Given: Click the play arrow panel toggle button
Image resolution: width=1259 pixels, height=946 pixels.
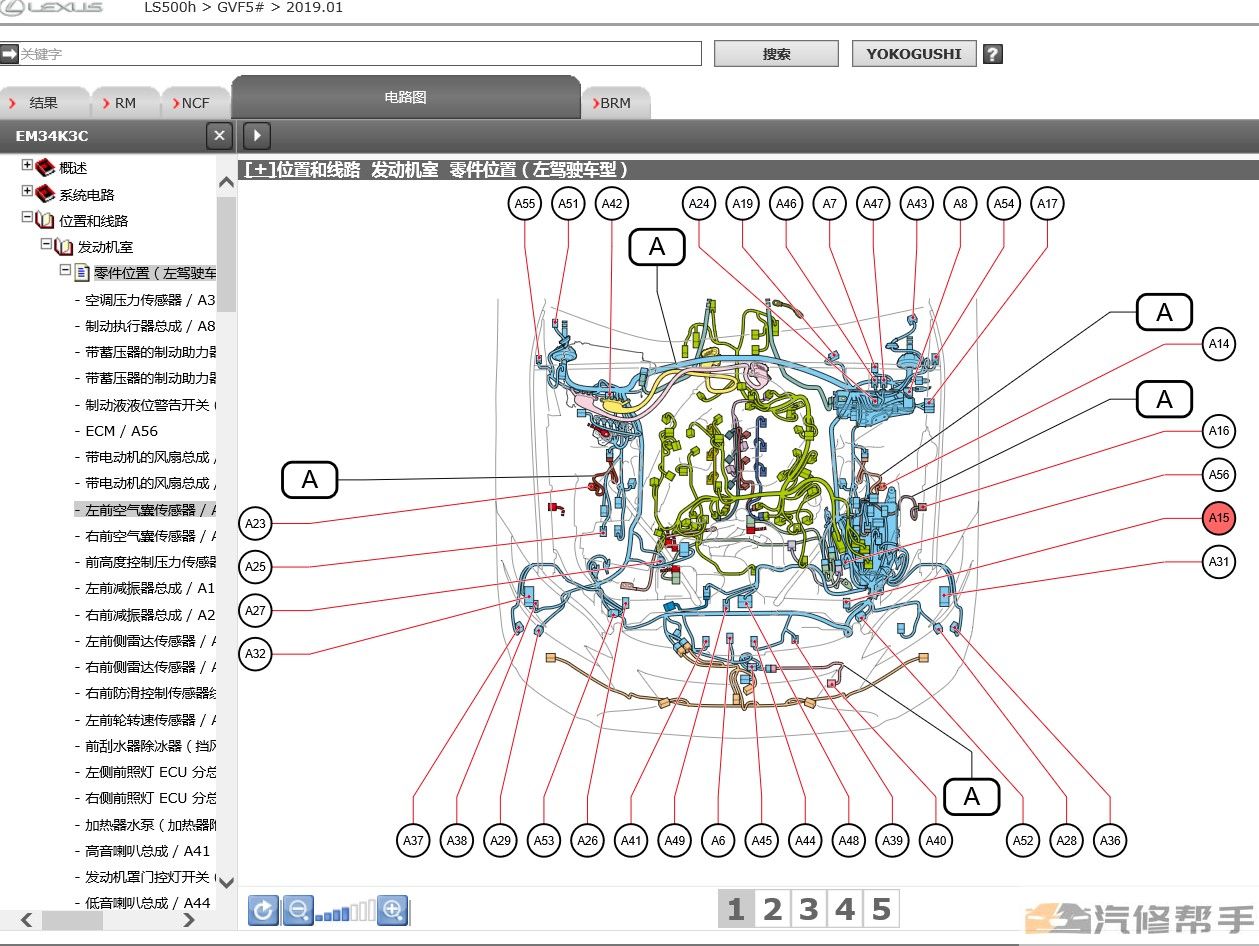Looking at the screenshot, I should click(257, 136).
